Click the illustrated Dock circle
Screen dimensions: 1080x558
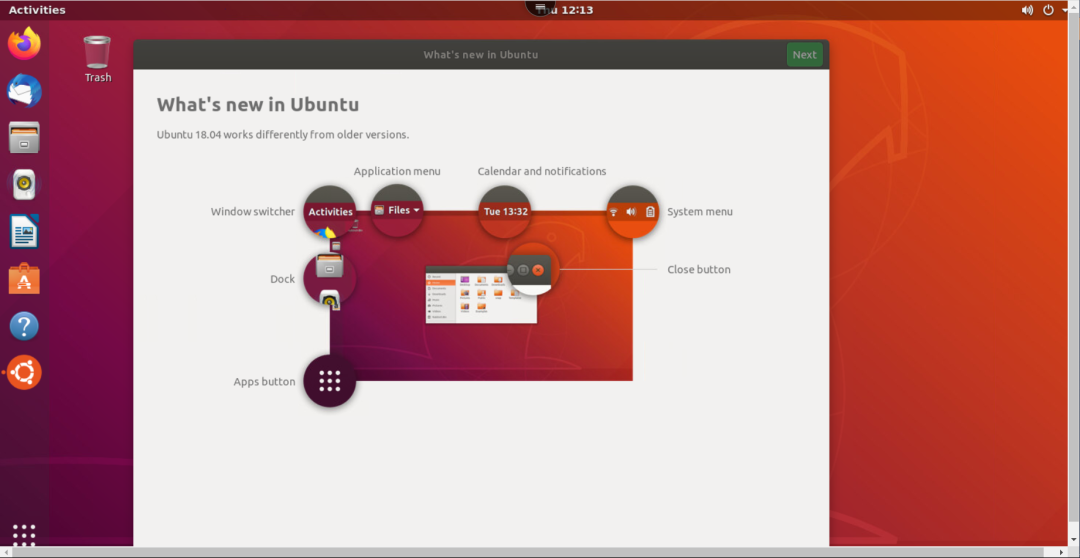click(330, 279)
